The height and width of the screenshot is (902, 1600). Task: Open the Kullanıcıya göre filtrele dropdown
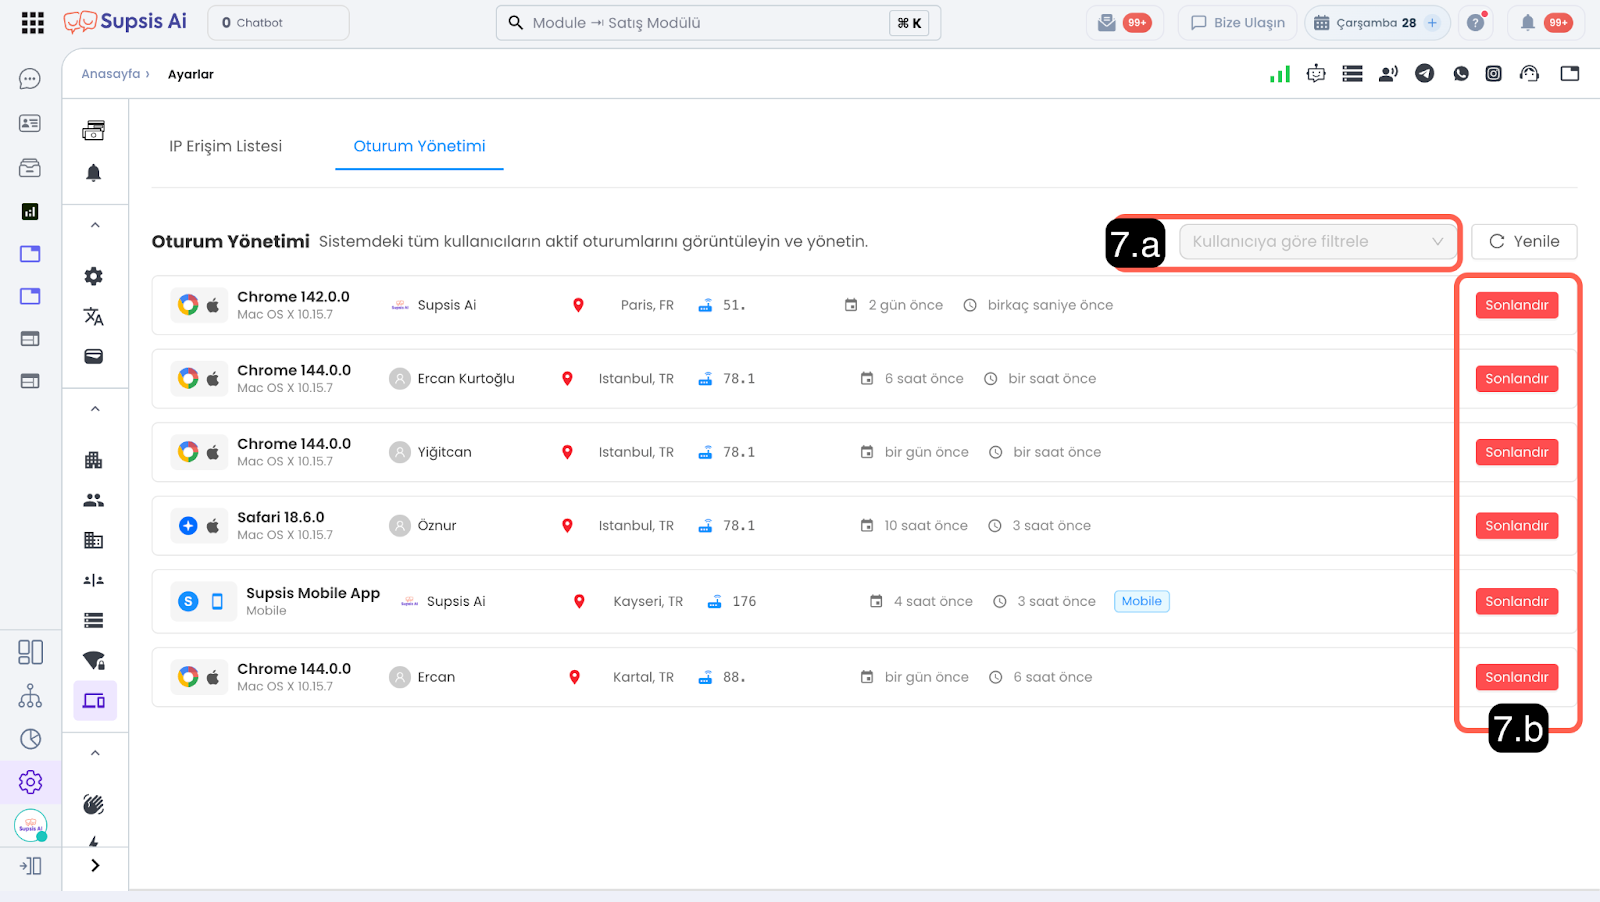(x=1317, y=242)
